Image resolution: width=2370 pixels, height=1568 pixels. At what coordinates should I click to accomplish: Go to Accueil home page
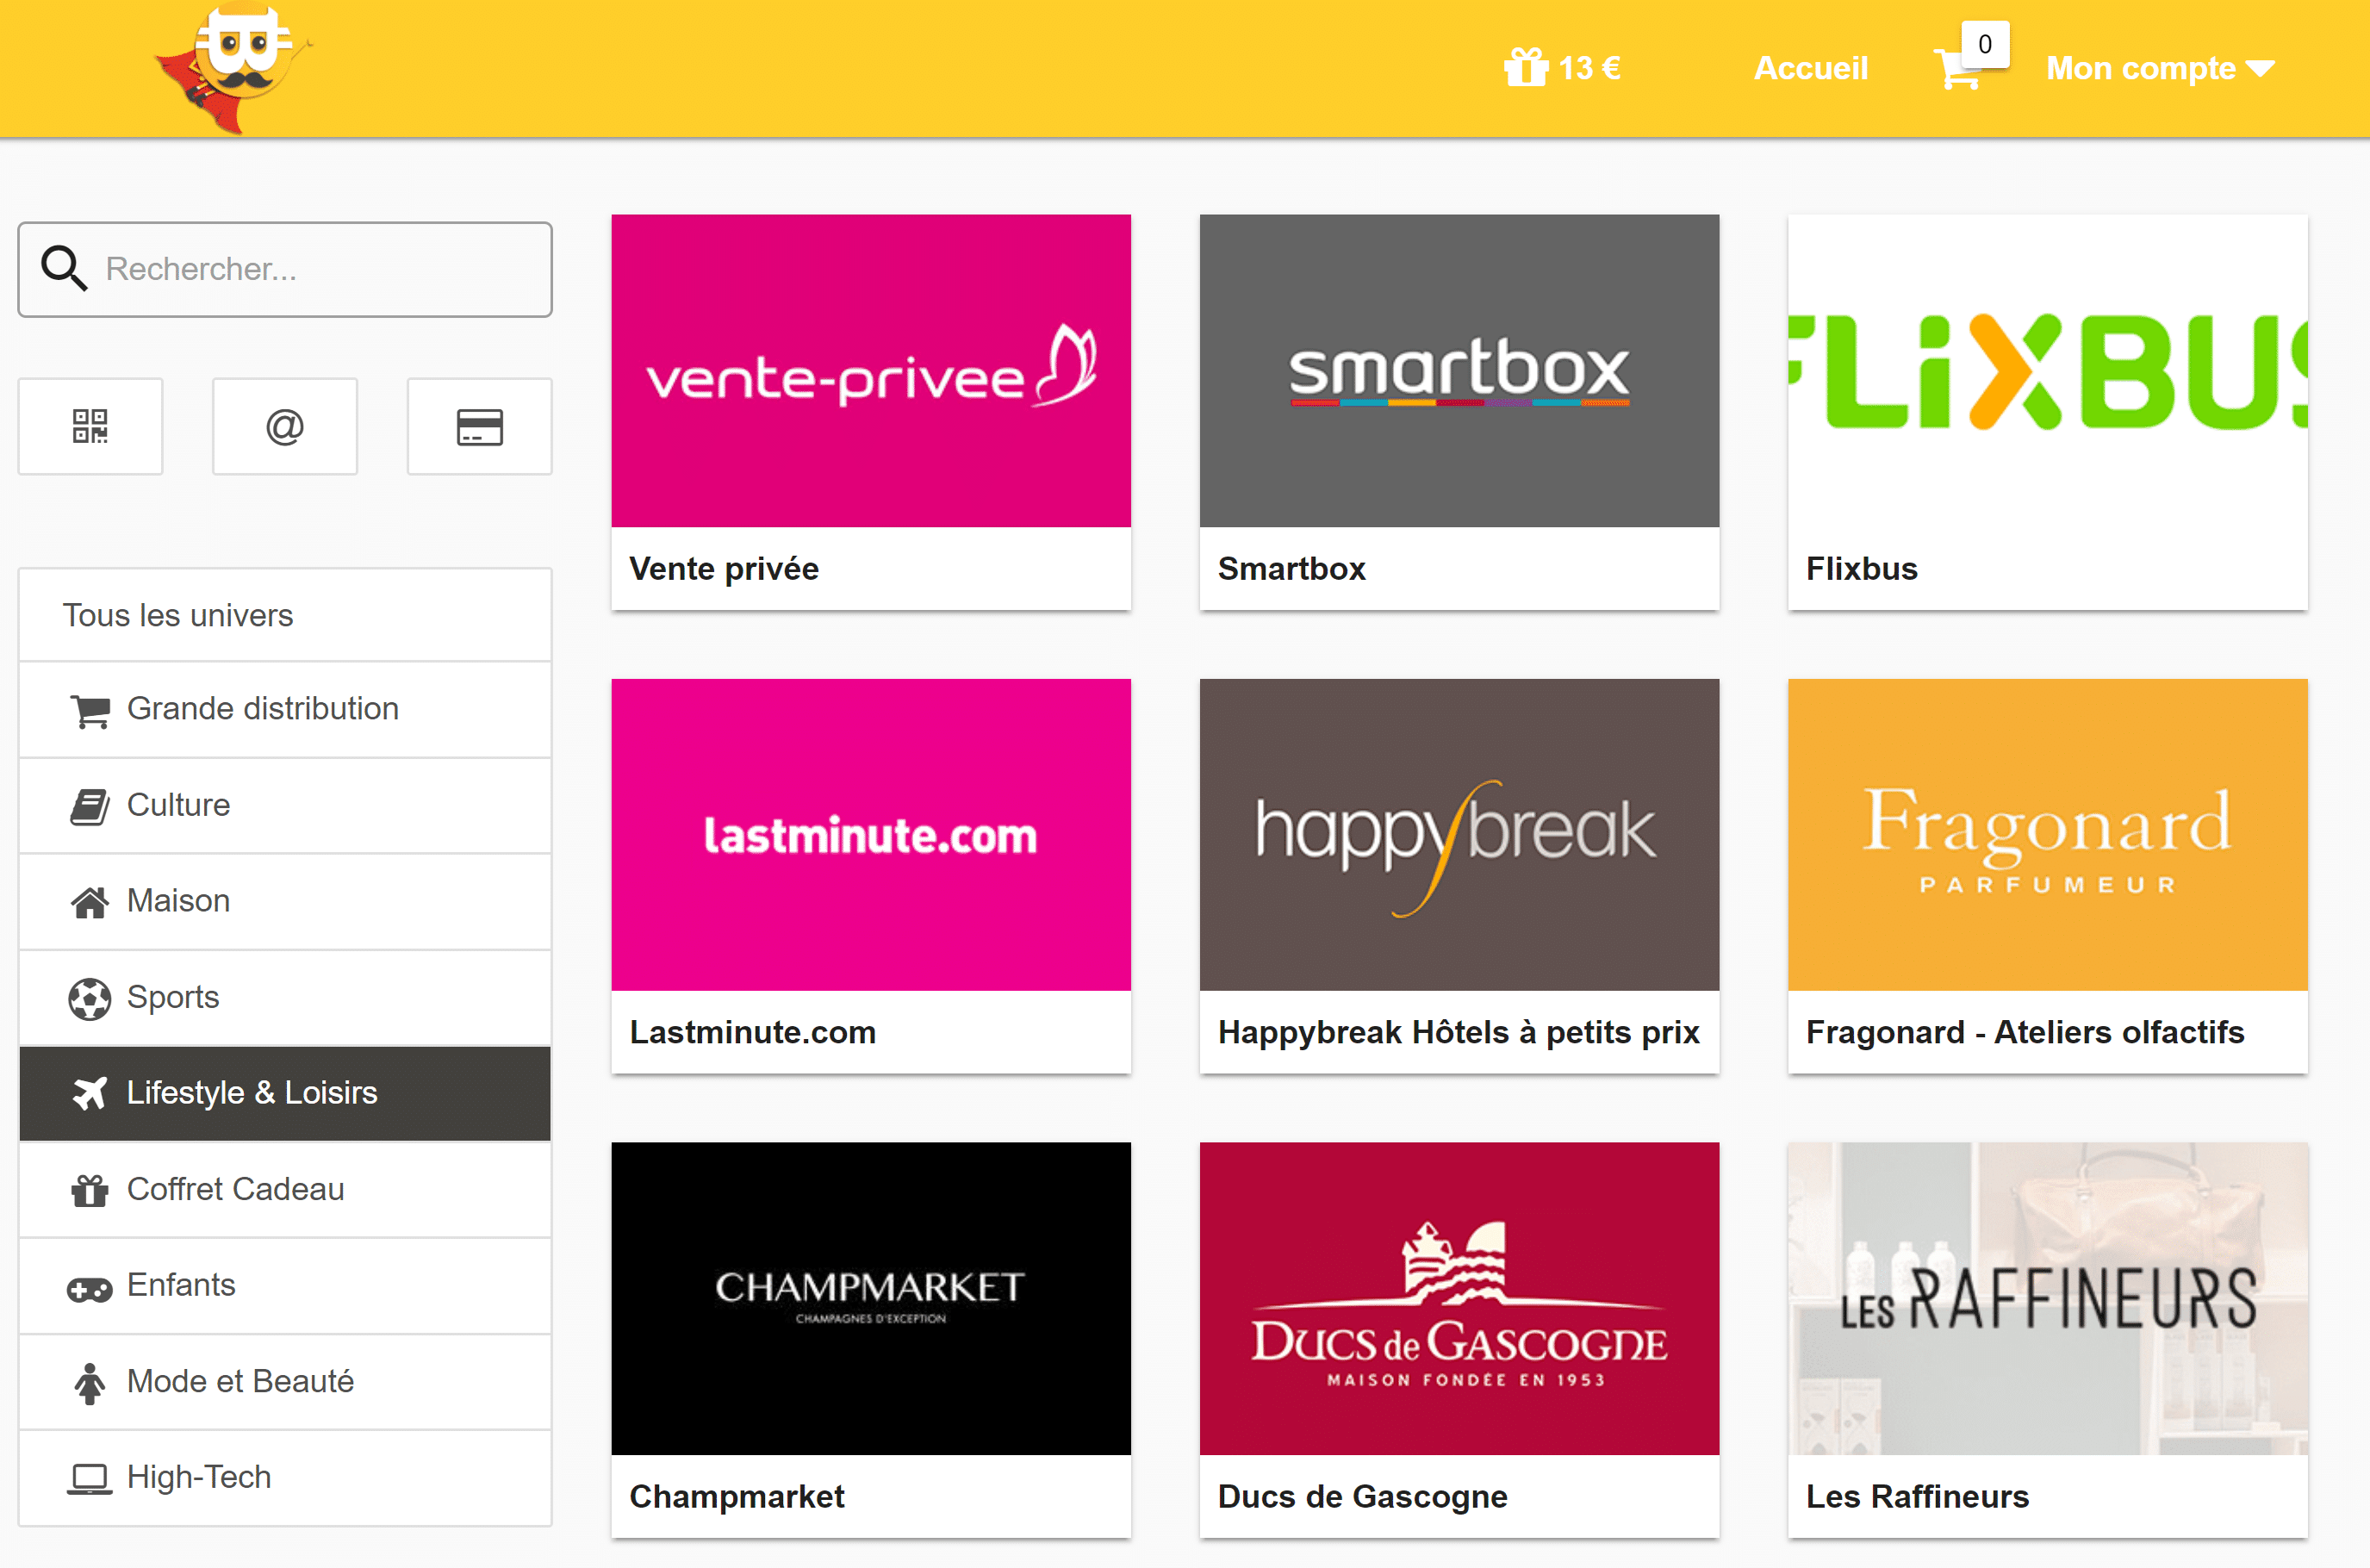[x=1811, y=68]
